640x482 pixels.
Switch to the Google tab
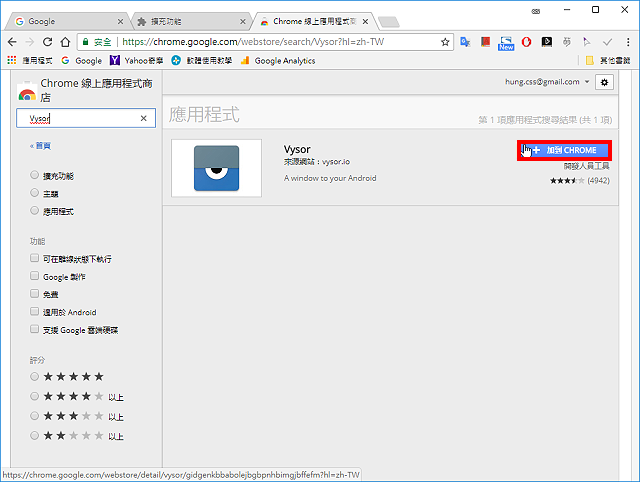[67, 21]
